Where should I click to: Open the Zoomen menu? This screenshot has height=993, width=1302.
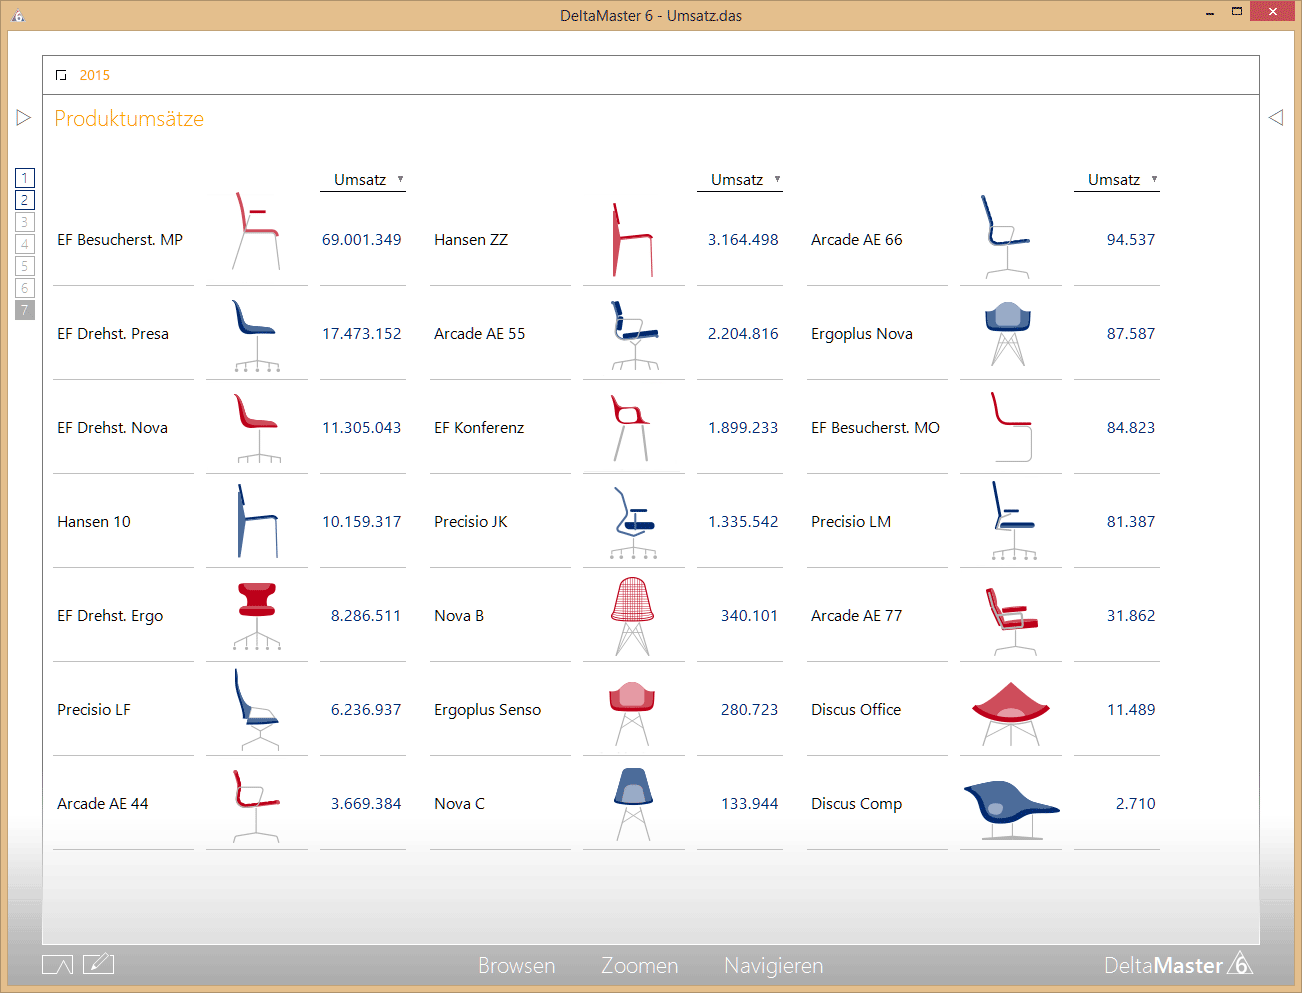pos(639,966)
